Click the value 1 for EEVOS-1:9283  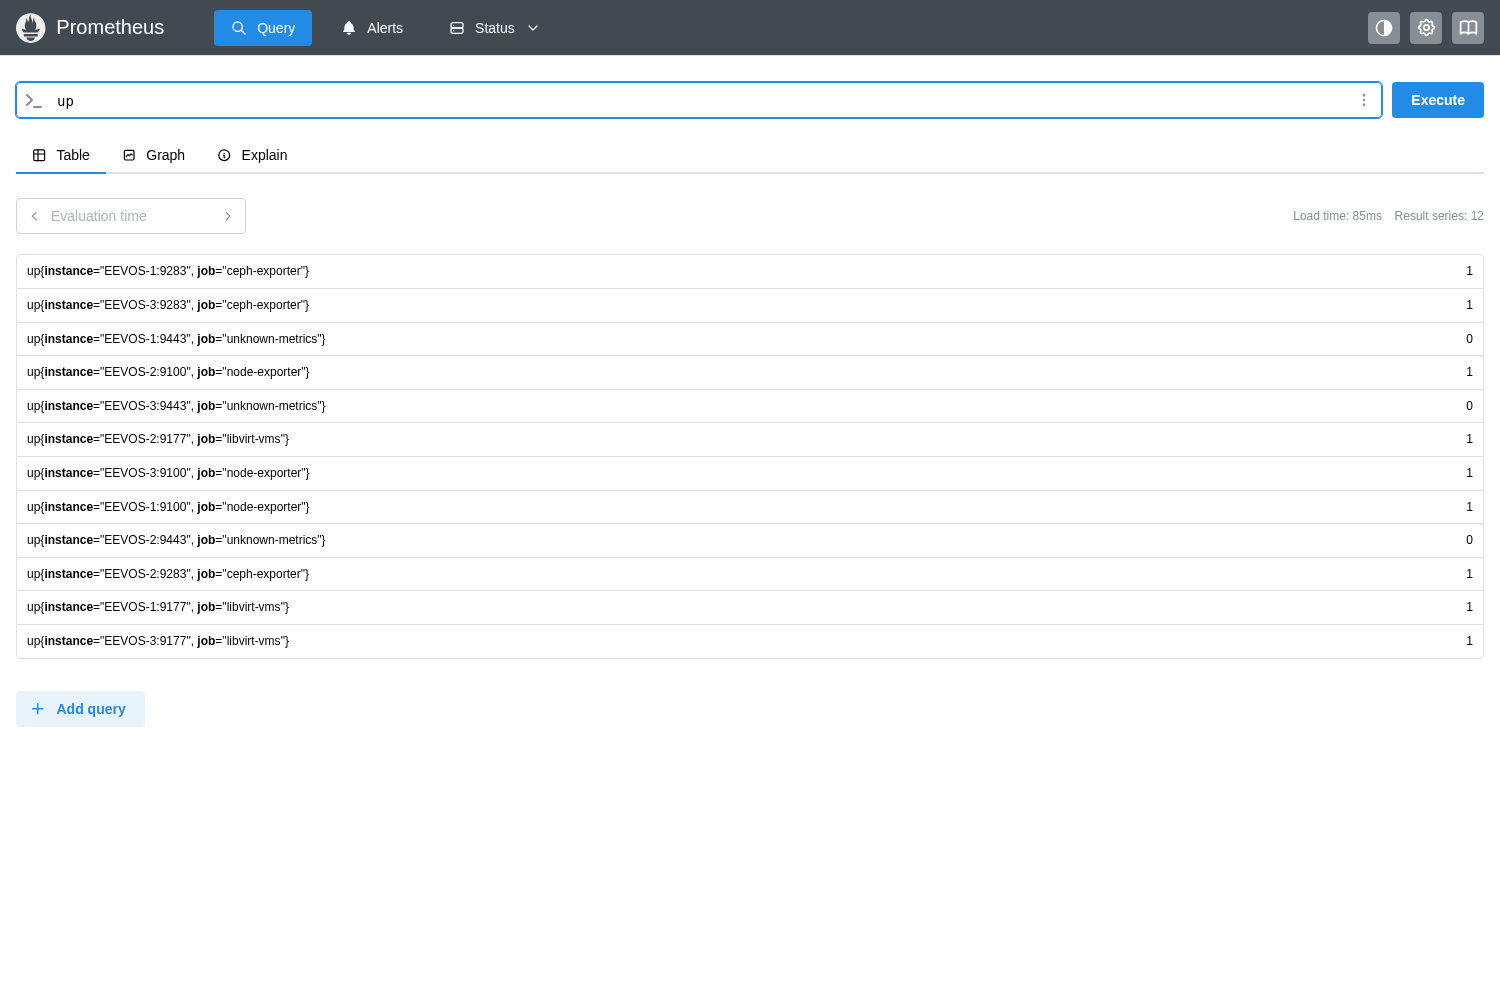(1469, 271)
